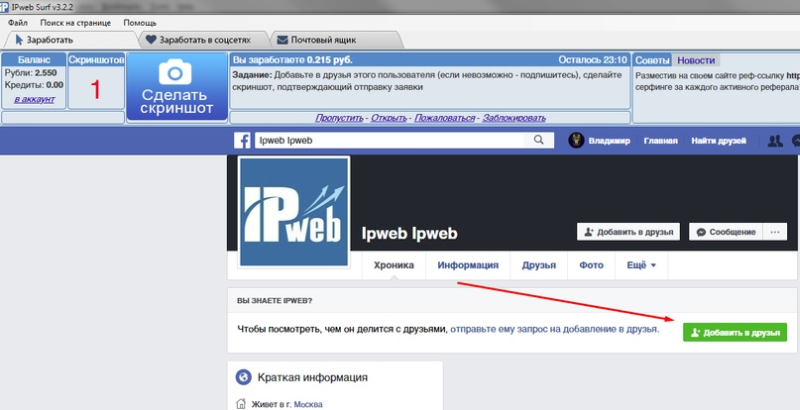Switch to the Заработать в соцсетях tab

(205, 40)
